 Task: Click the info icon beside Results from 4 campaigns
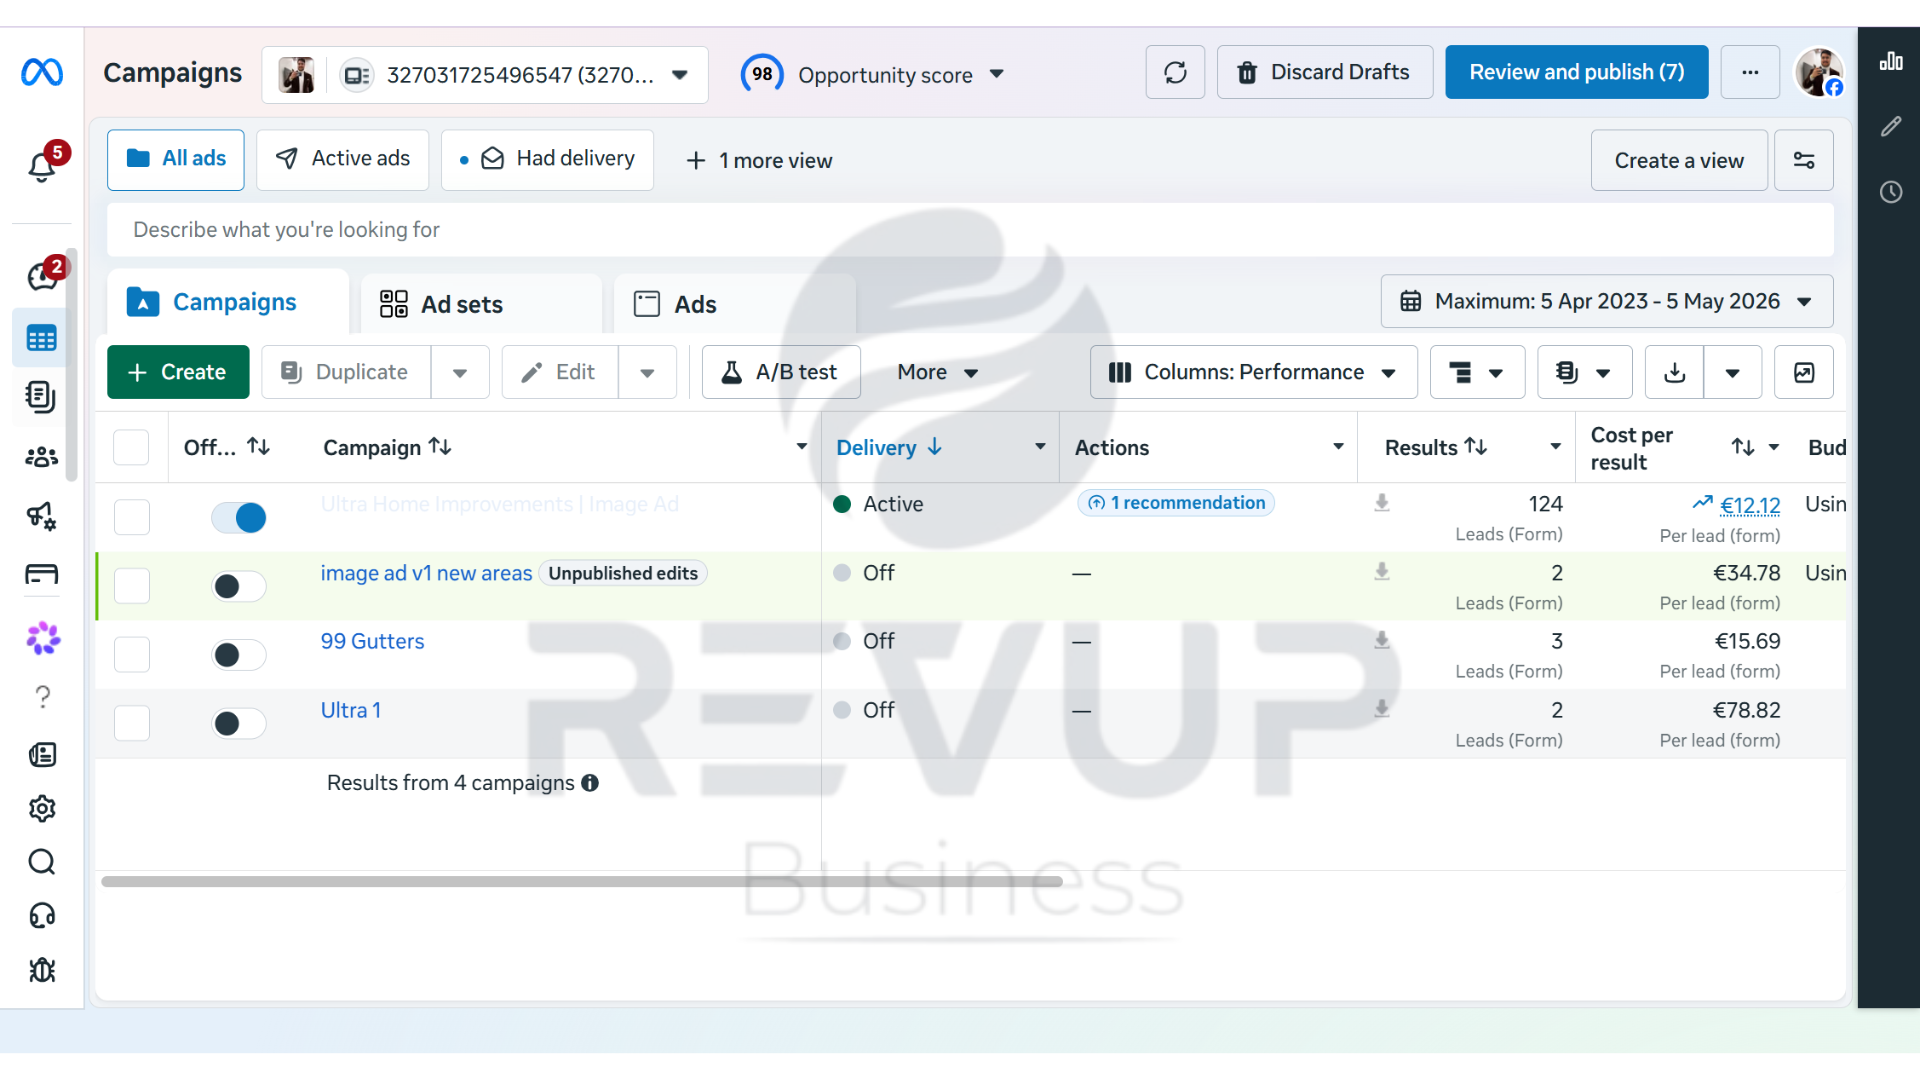click(590, 783)
